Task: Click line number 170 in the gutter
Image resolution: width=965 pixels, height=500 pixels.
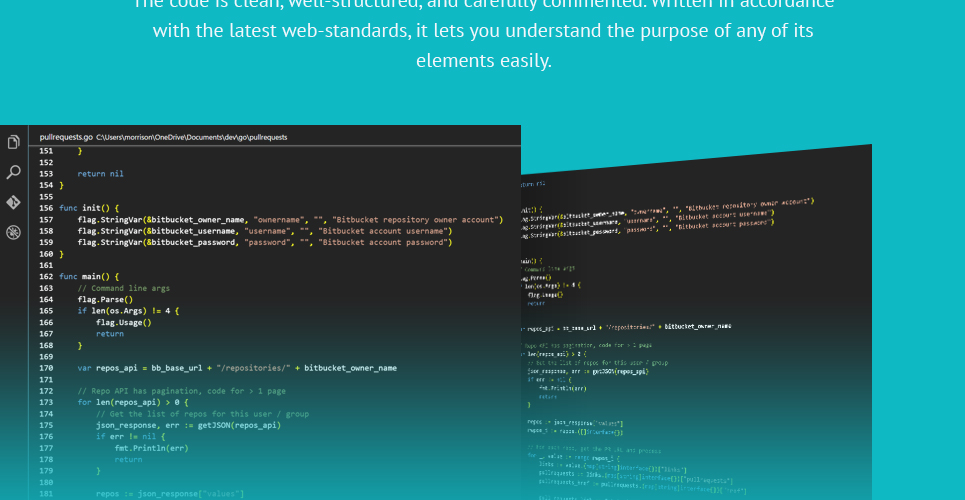Action: [x=46, y=368]
